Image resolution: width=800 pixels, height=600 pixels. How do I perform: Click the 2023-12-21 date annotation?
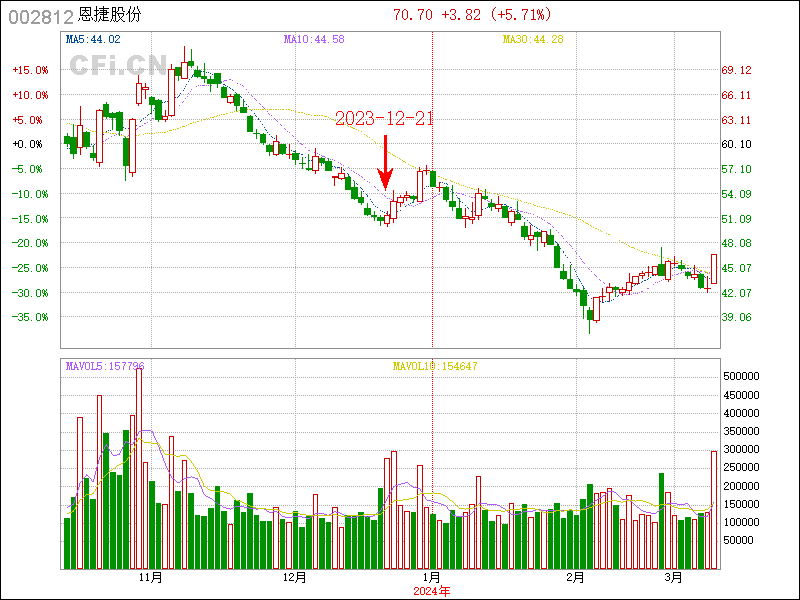tap(384, 118)
